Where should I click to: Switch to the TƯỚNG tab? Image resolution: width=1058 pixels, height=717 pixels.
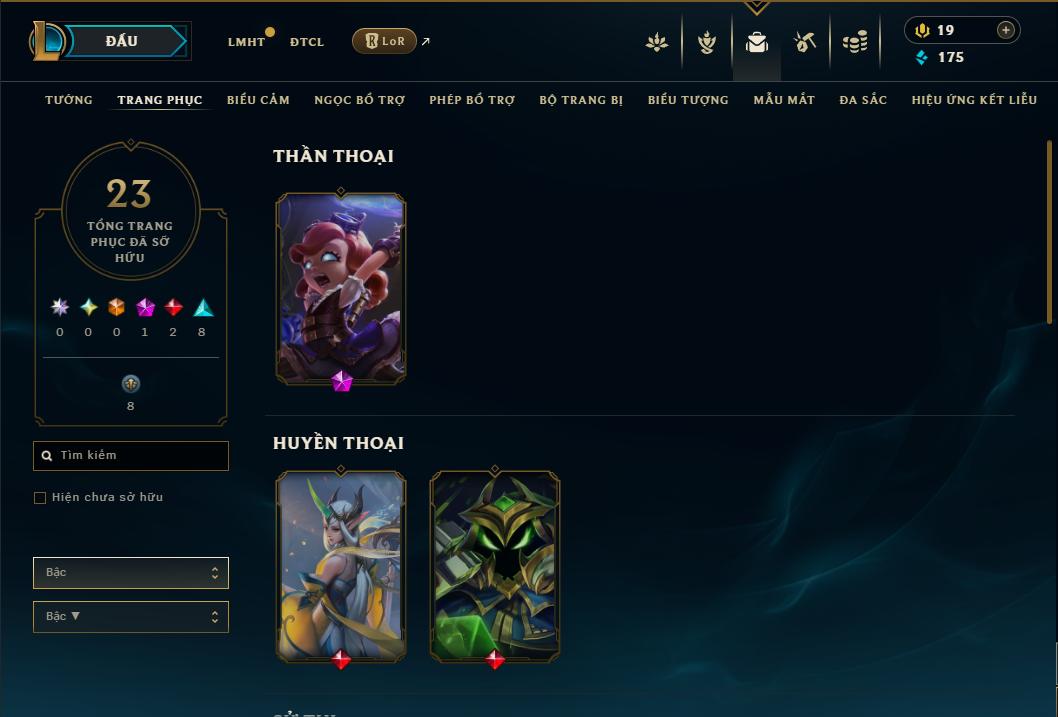click(x=69, y=100)
